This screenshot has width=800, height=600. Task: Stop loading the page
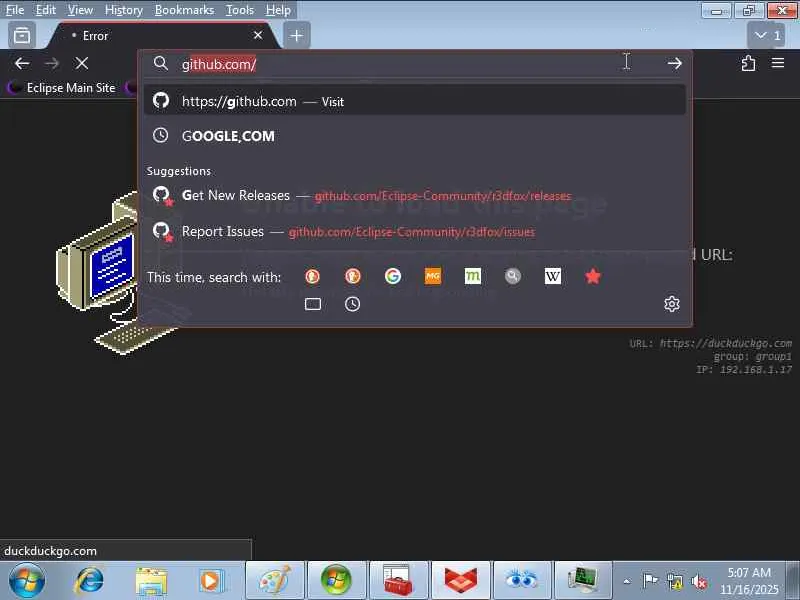pyautogui.click(x=82, y=63)
